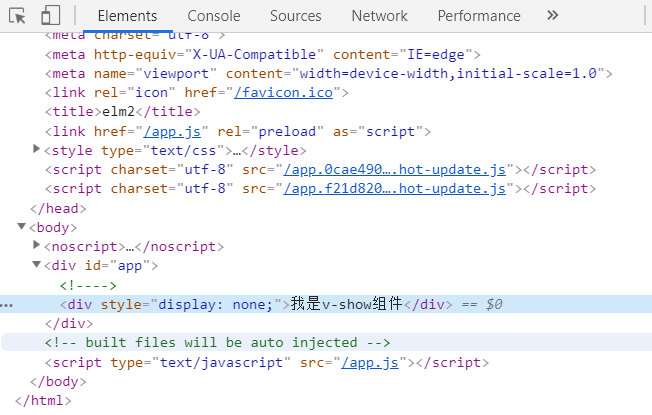
Task: Switch to the Network tab
Action: [380, 16]
